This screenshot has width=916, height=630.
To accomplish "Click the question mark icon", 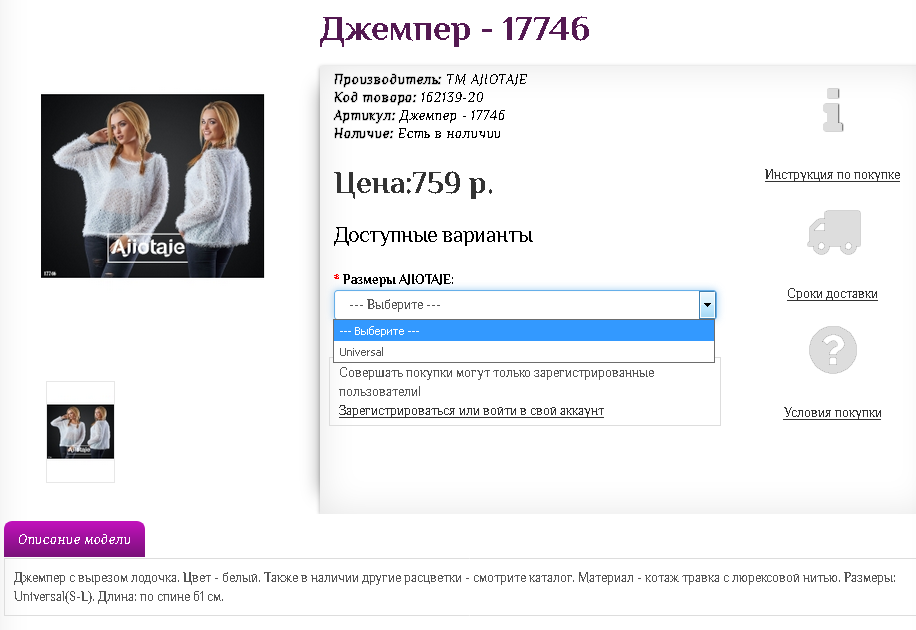I will coord(832,349).
